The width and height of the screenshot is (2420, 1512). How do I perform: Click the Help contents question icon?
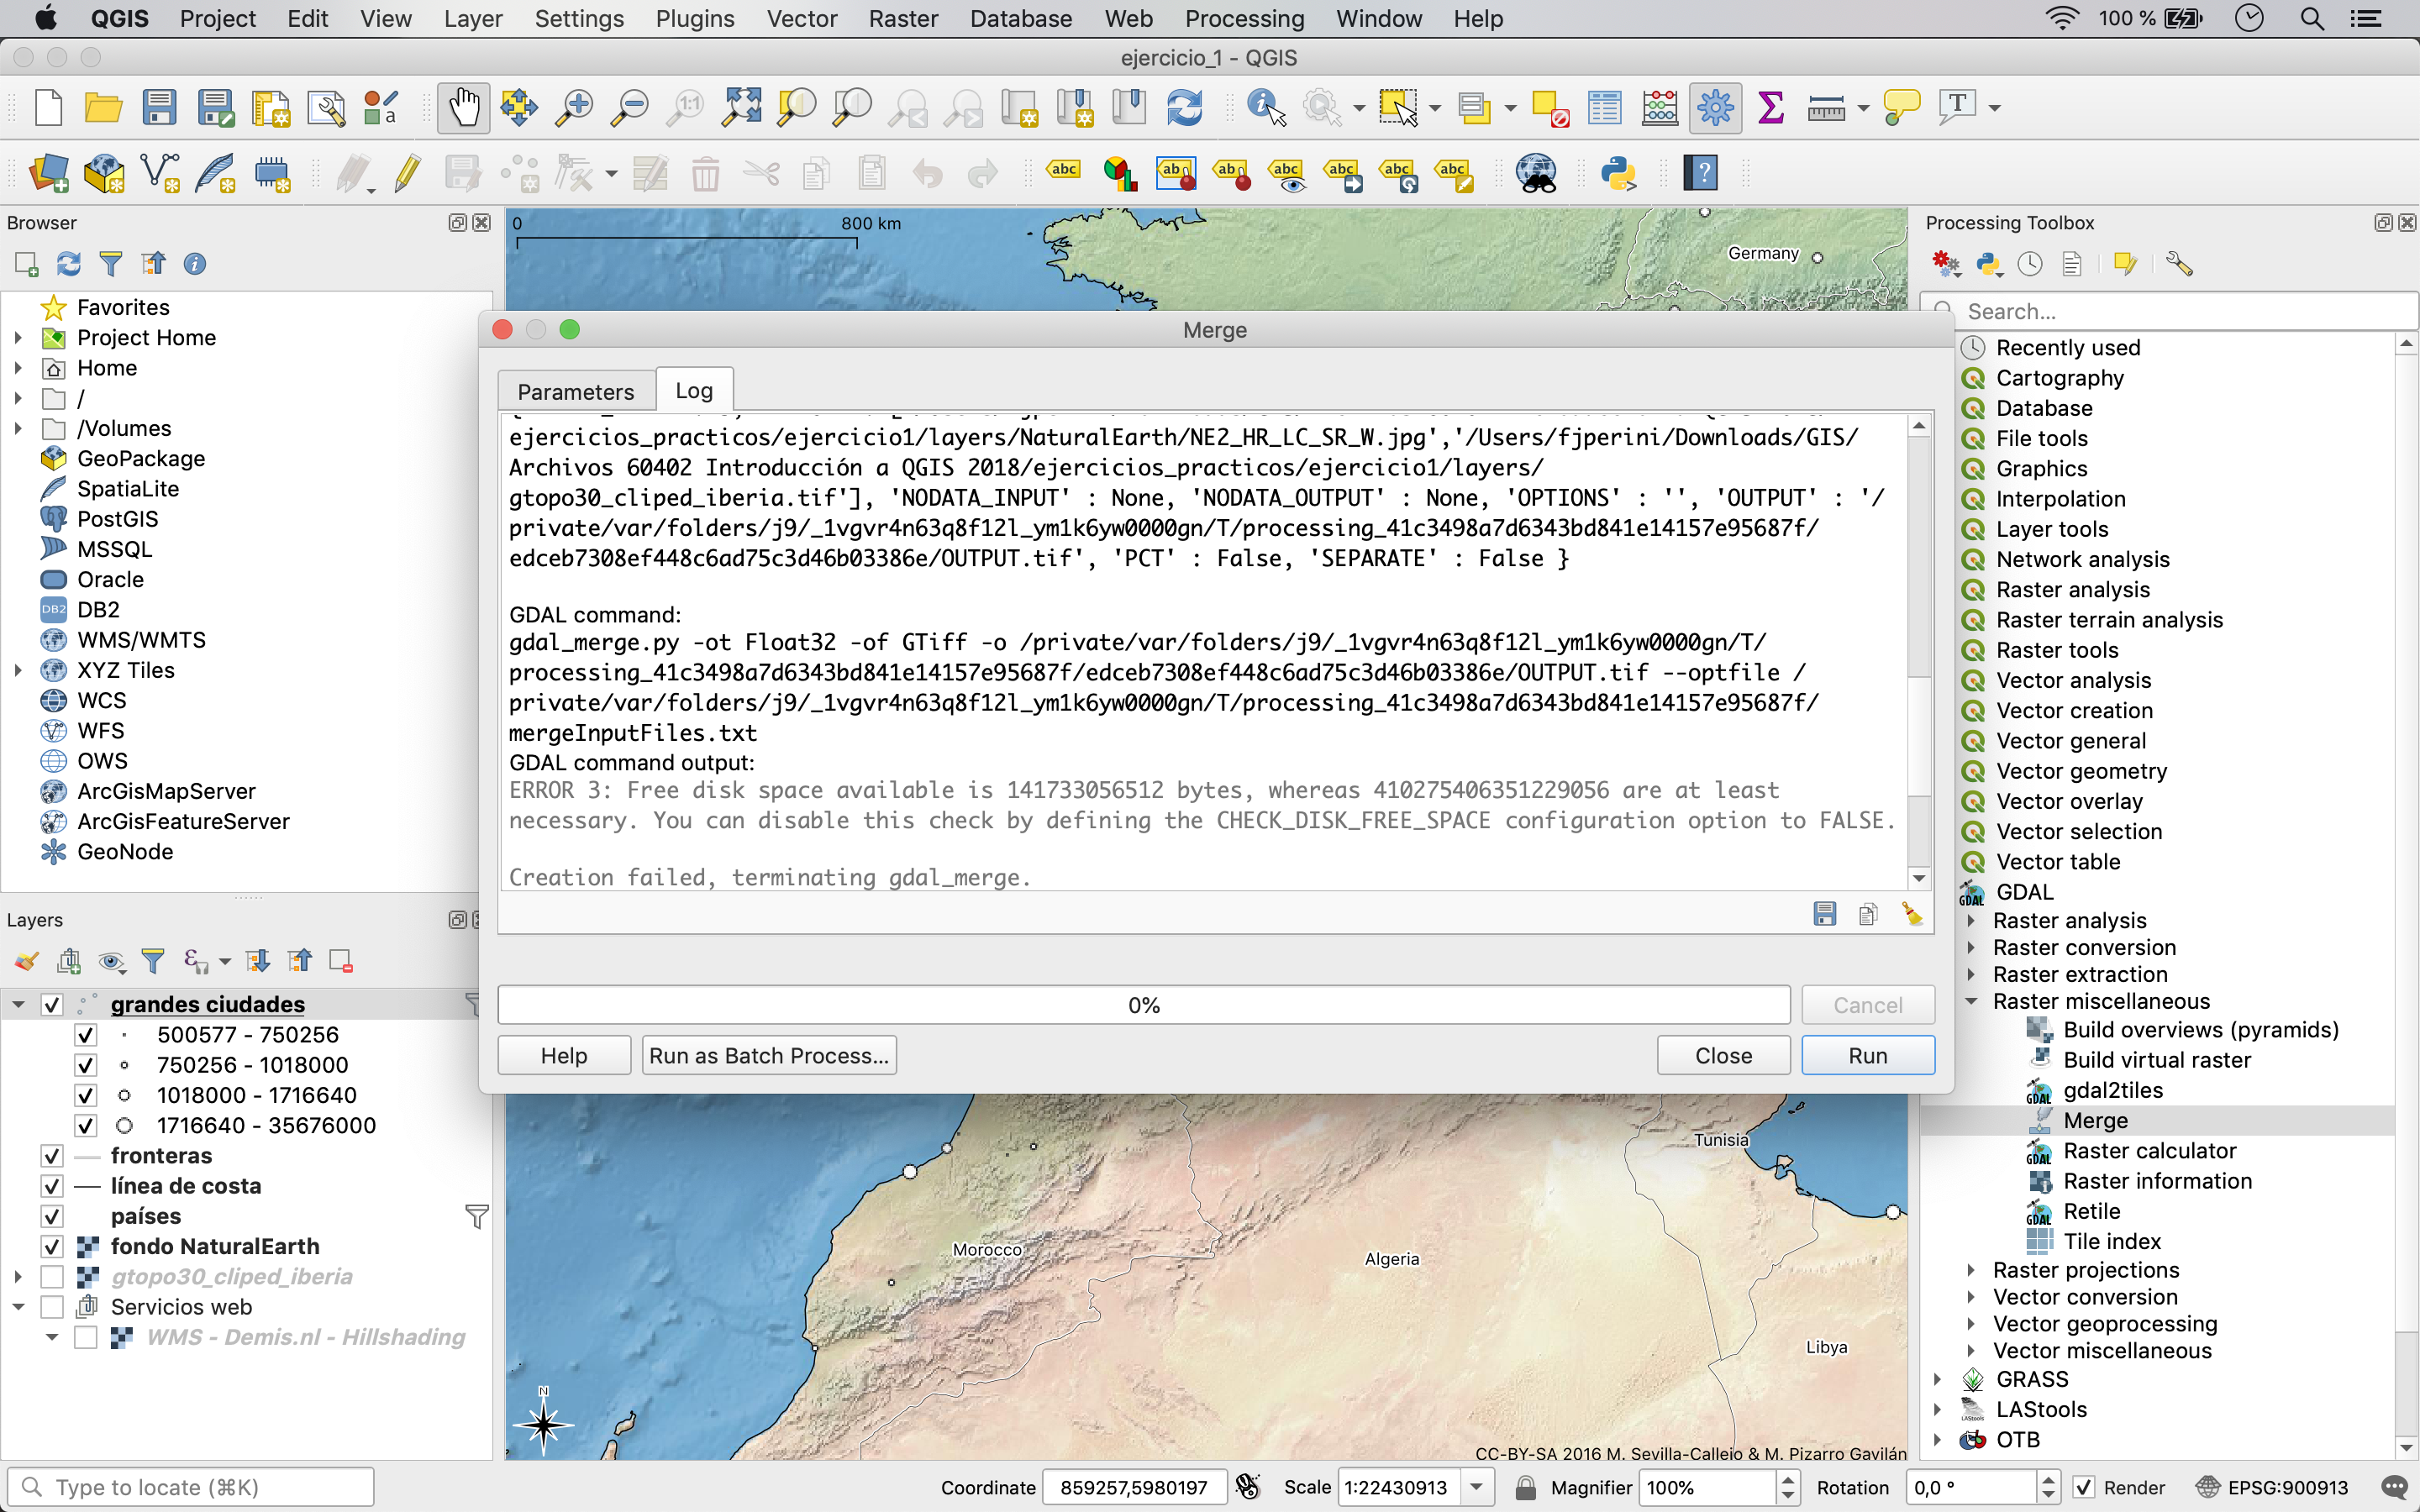coord(1700,173)
